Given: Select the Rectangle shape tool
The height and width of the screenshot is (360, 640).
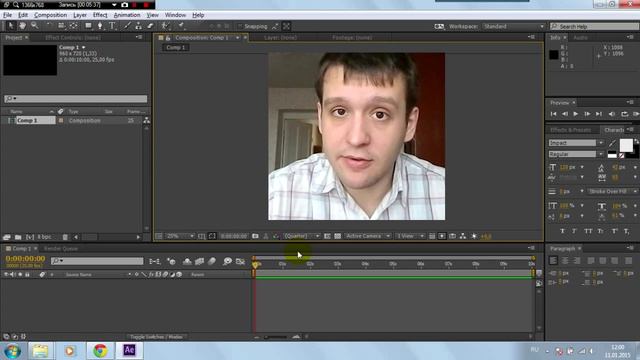Looking at the screenshot, I should click(88, 26).
